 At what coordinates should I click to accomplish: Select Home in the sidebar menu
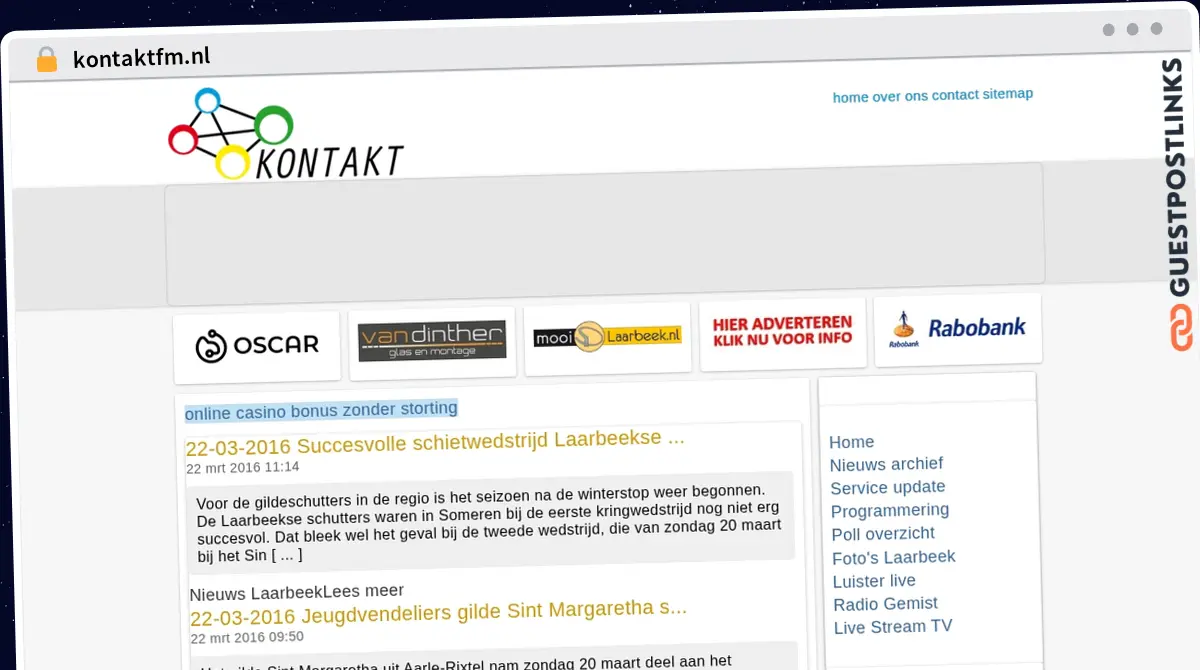pyautogui.click(x=852, y=442)
